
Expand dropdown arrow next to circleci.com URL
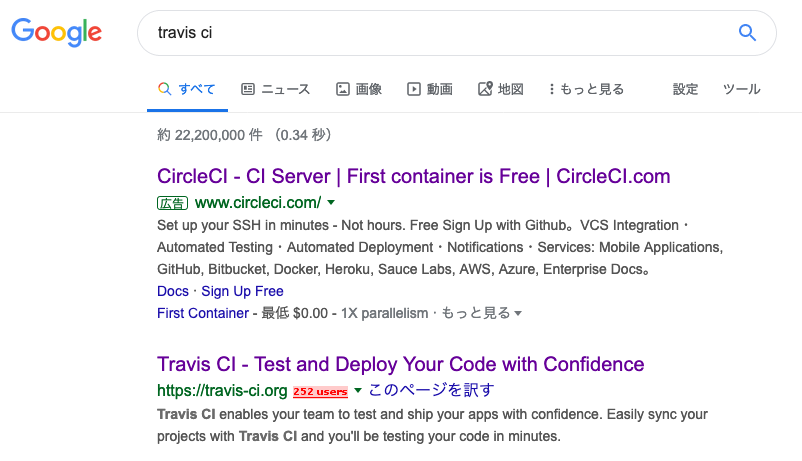[x=331, y=203]
